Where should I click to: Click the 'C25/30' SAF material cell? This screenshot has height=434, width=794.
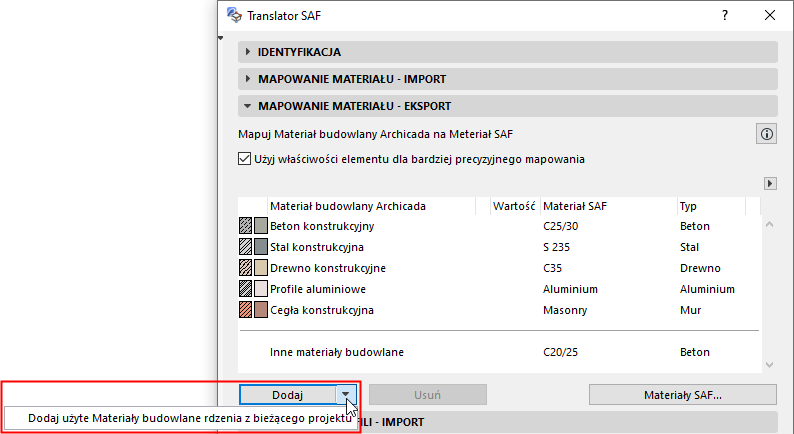pos(561,226)
